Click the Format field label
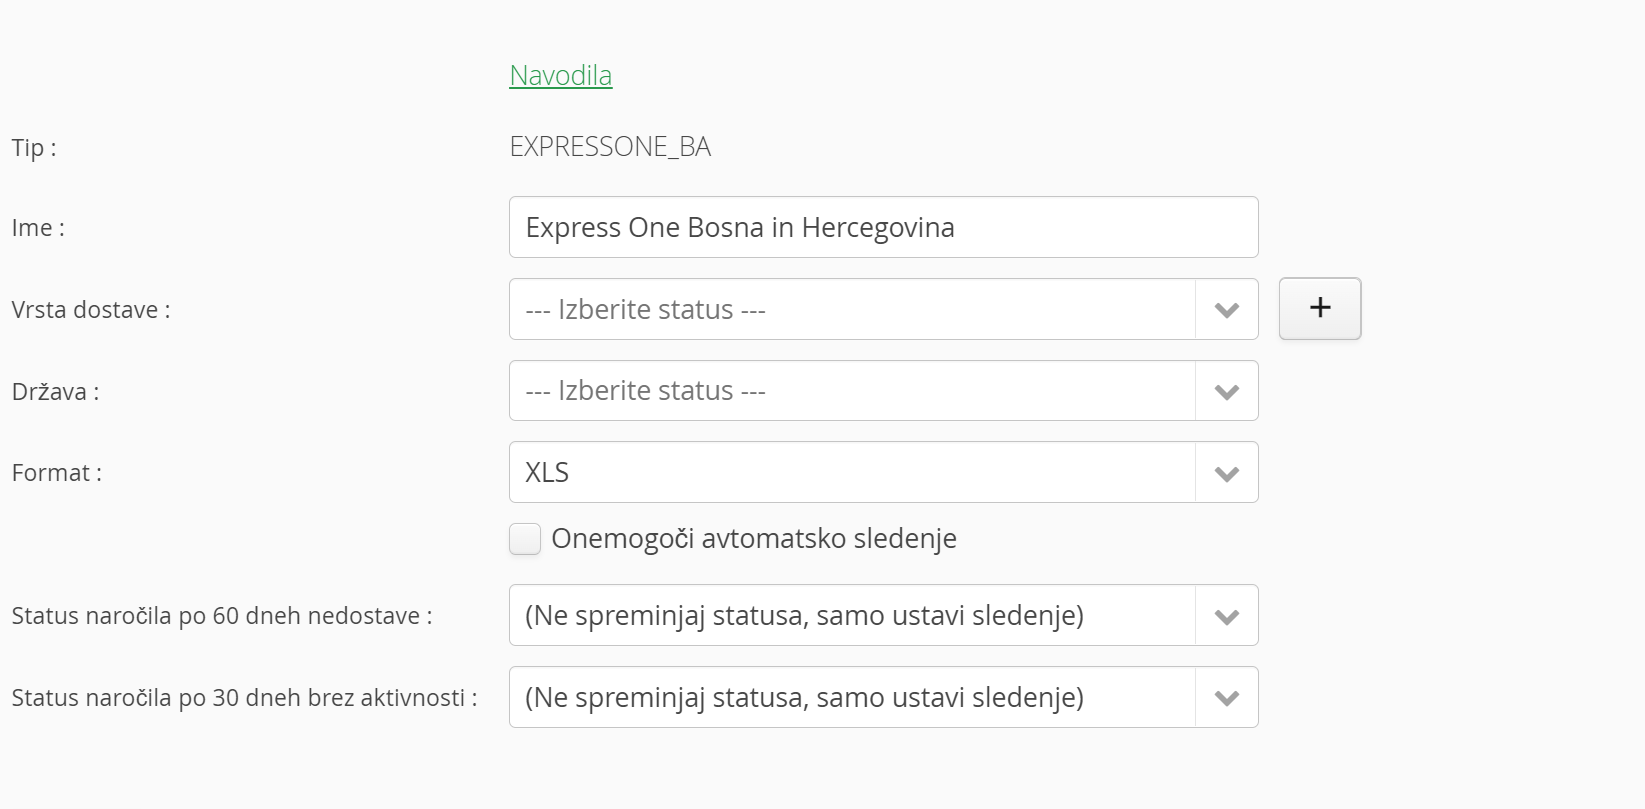 pyautogui.click(x=57, y=473)
